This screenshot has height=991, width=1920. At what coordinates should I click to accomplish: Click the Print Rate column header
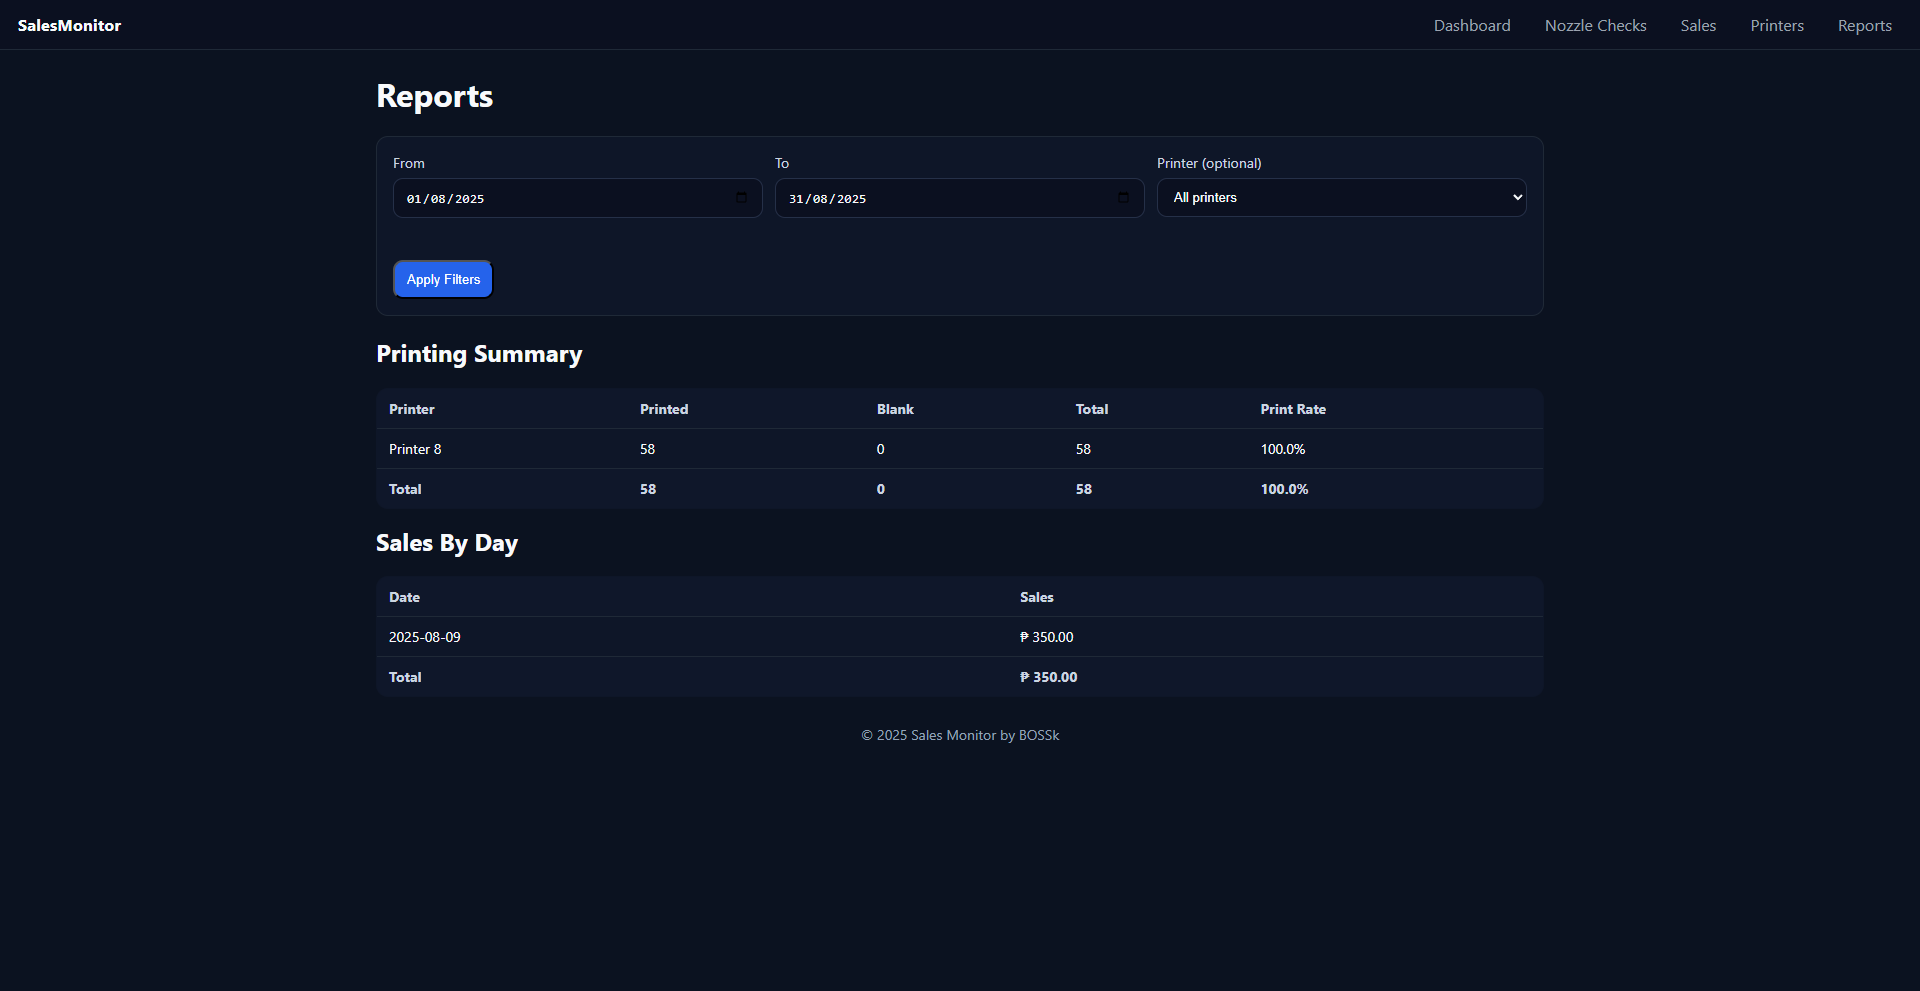pyautogui.click(x=1292, y=409)
